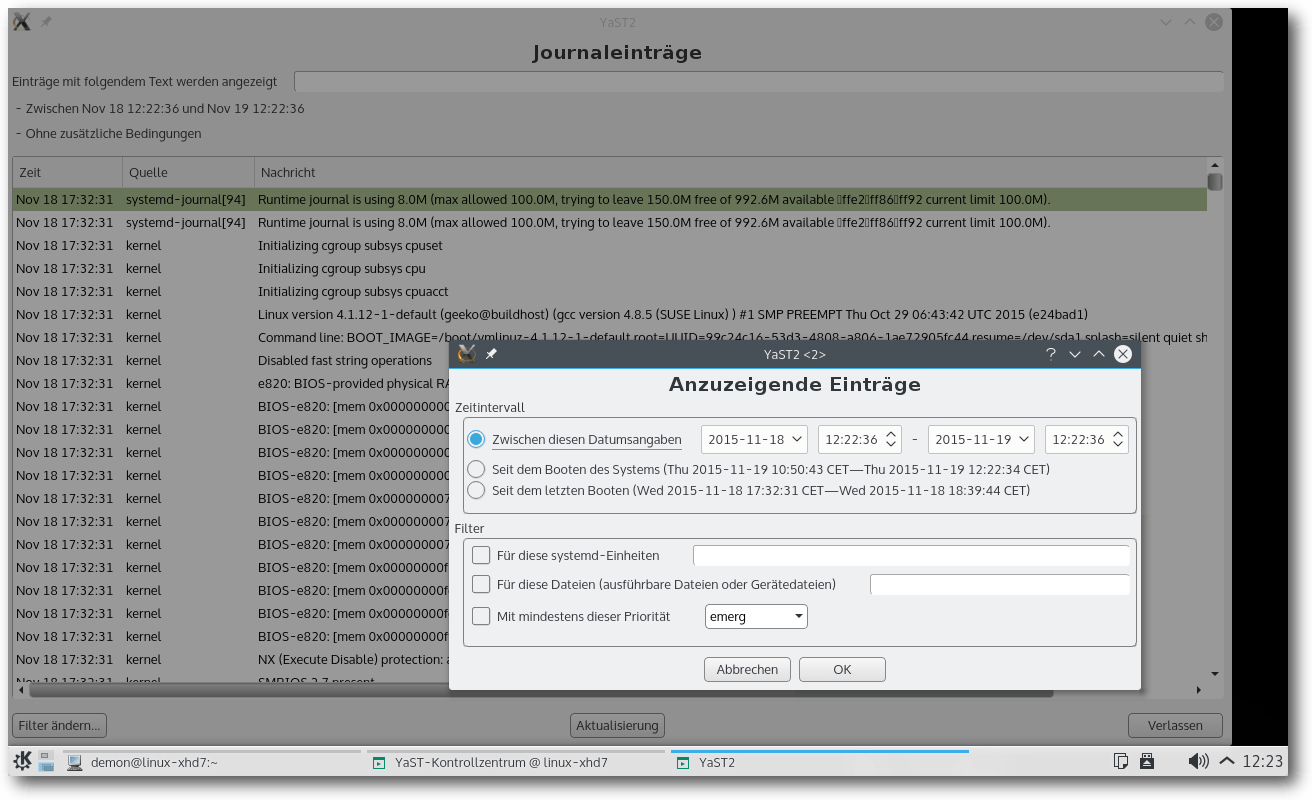This screenshot has width=1312, height=800.
Task: Select 'Initializing cgroup subsys cpu' row
Action: [x=609, y=269]
